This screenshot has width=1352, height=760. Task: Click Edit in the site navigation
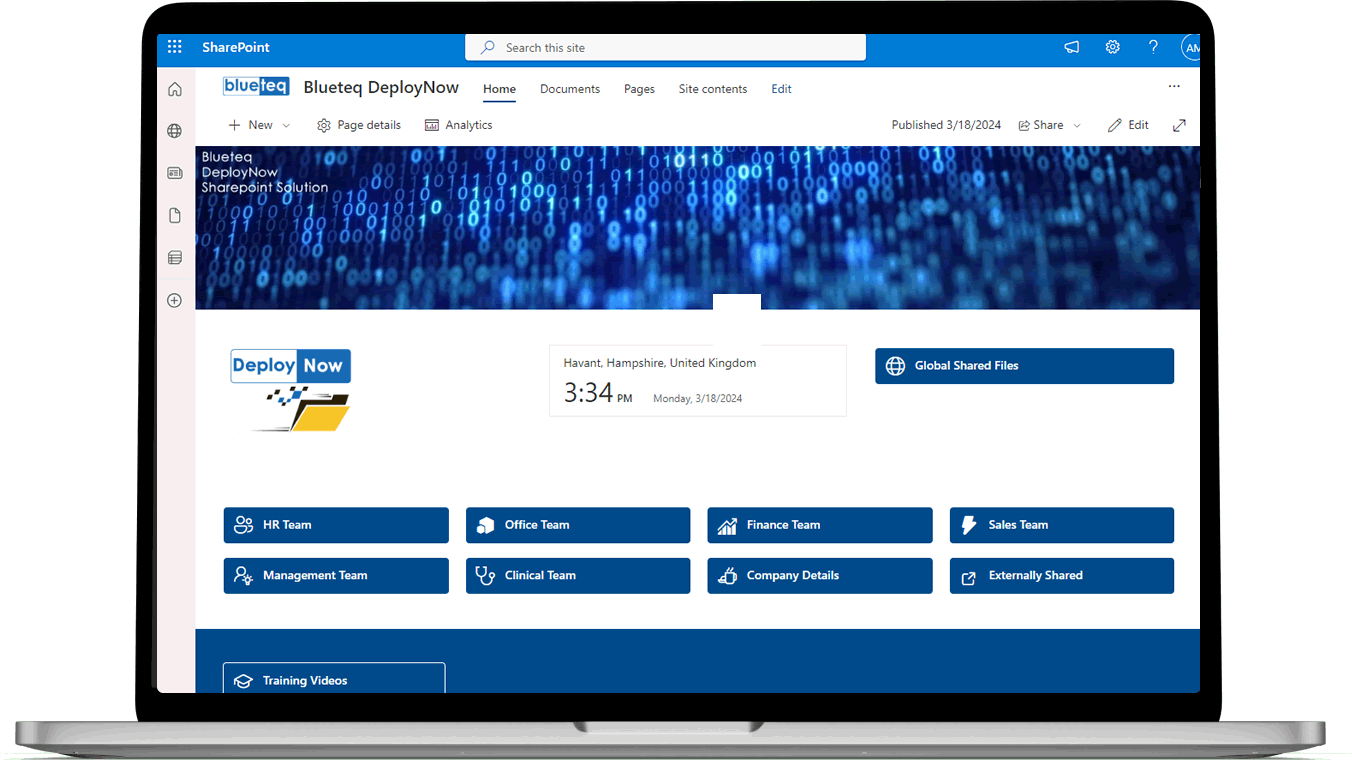click(781, 89)
